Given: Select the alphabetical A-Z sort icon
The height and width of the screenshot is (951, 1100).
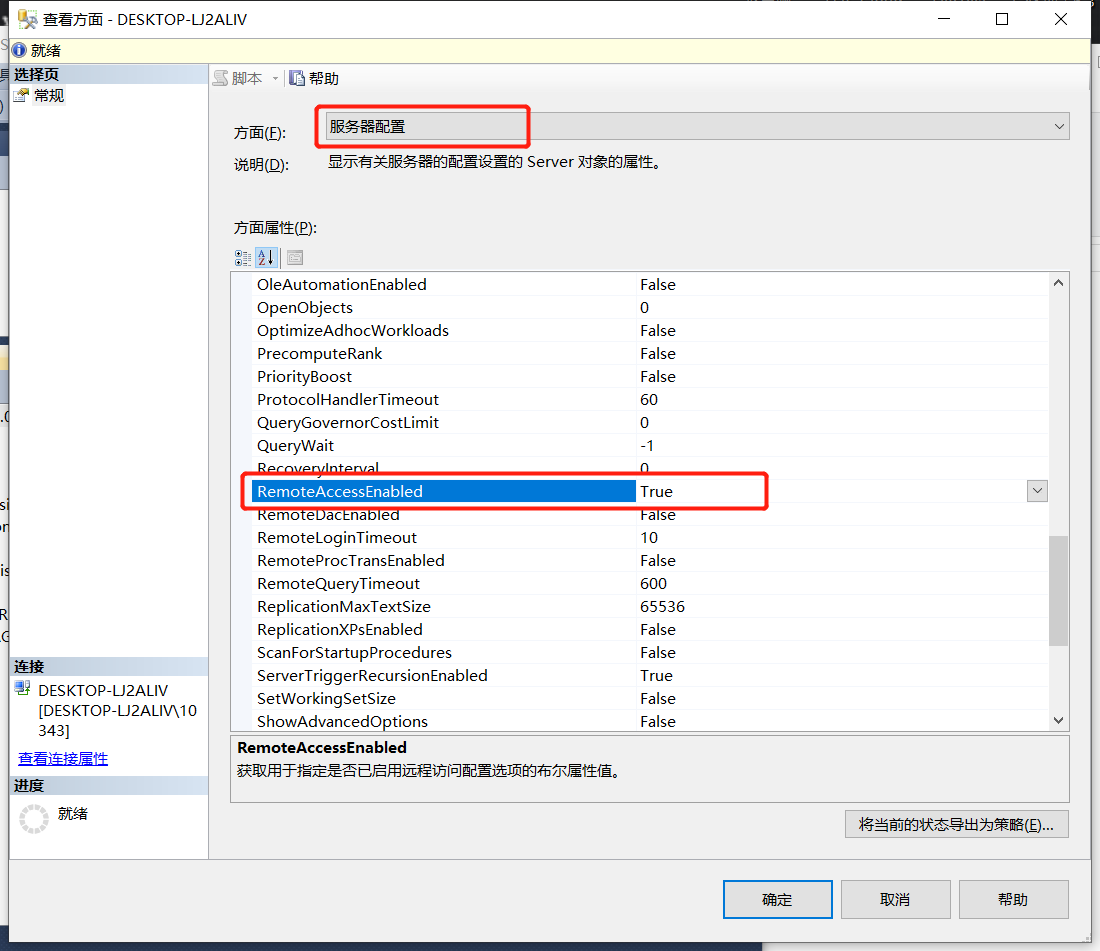Looking at the screenshot, I should (265, 257).
